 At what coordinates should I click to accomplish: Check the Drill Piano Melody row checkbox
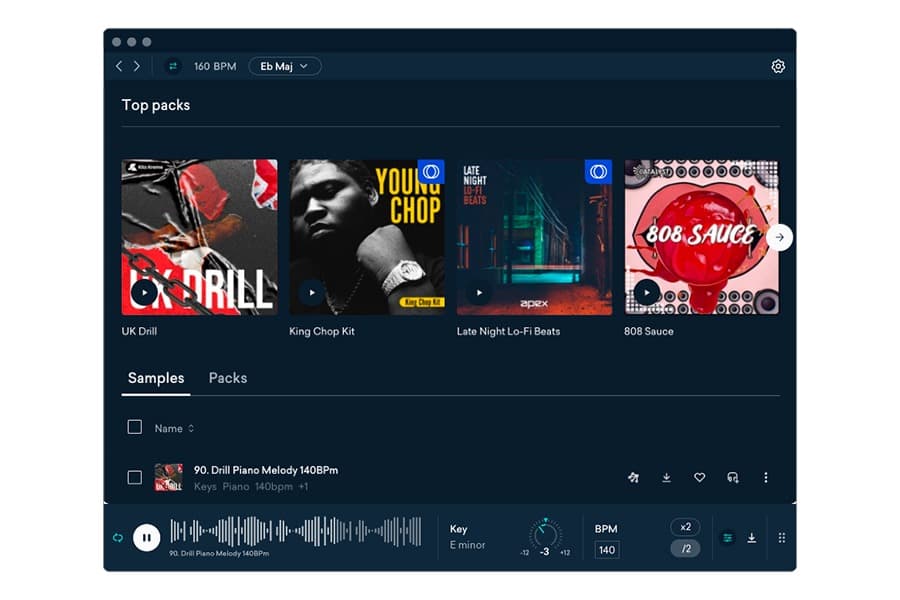[135, 478]
